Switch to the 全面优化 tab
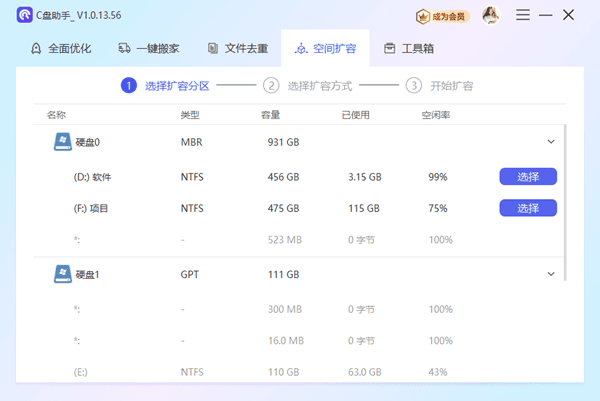This screenshot has width=600, height=401. tap(60, 48)
